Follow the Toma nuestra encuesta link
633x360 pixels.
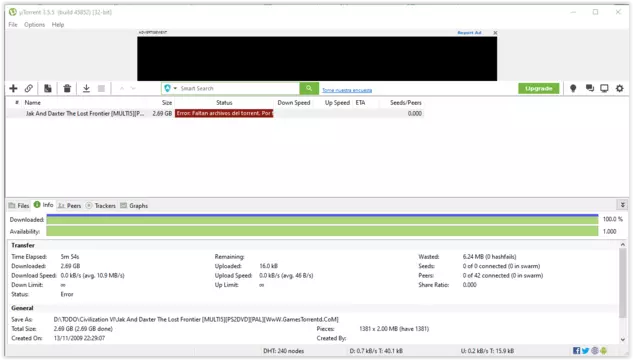(x=347, y=90)
